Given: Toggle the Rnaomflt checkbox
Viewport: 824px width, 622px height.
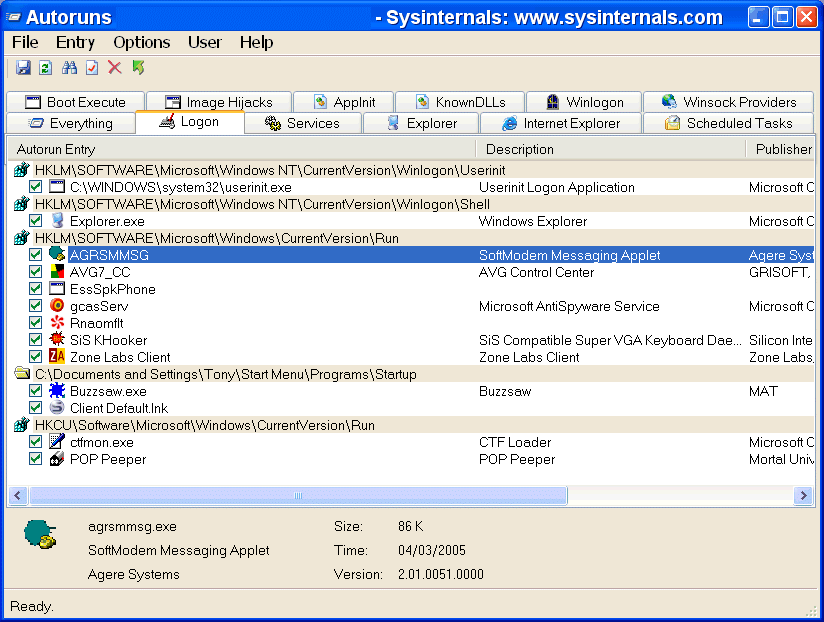Looking at the screenshot, I should click(36, 323).
